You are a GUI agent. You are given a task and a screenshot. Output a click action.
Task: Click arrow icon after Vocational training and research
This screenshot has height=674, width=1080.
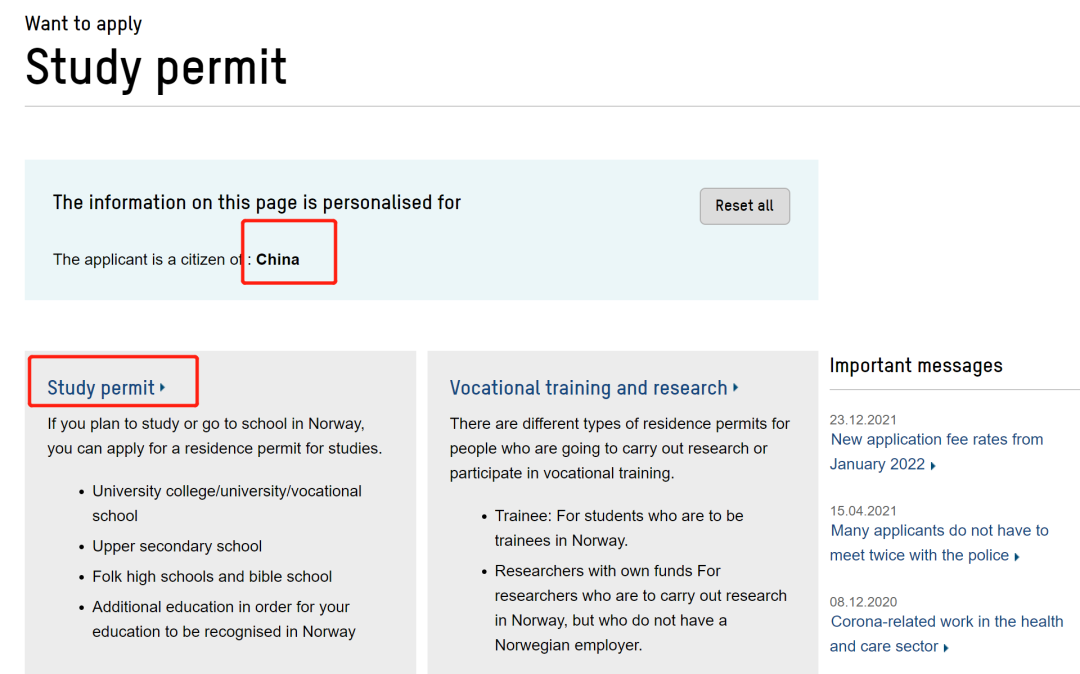tap(736, 388)
